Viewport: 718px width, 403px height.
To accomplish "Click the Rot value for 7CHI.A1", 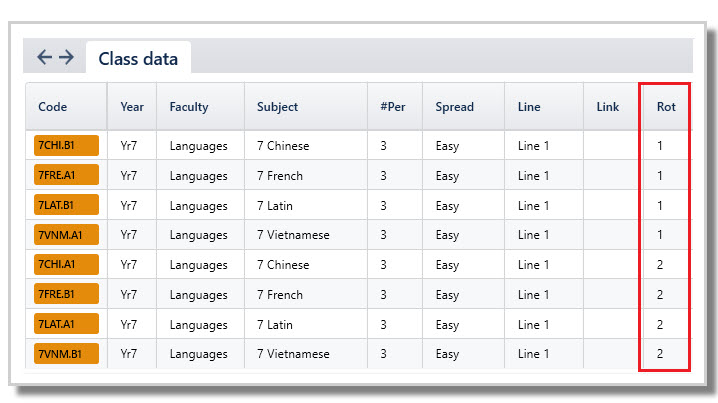I will pos(660,265).
